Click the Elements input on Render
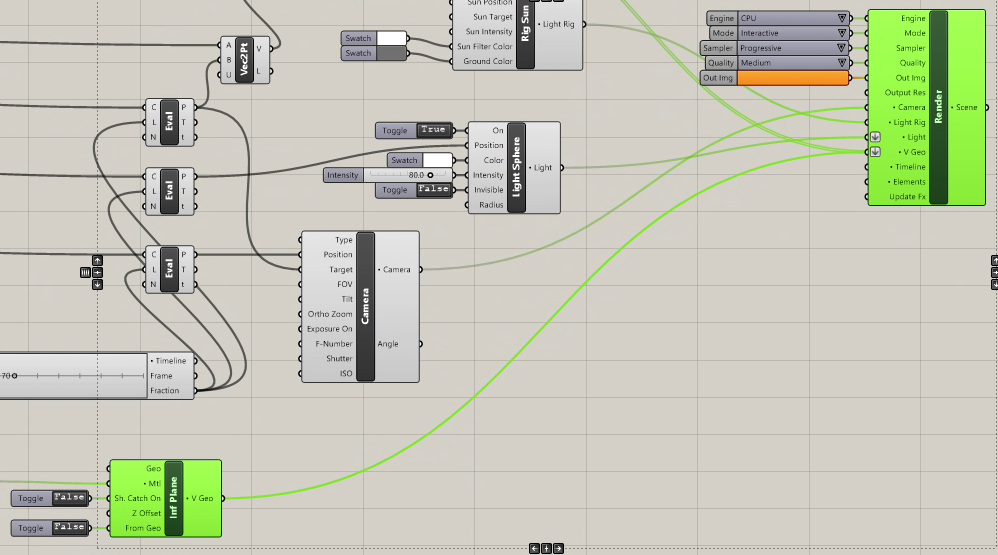Viewport: 998px width, 555px height. (908, 181)
